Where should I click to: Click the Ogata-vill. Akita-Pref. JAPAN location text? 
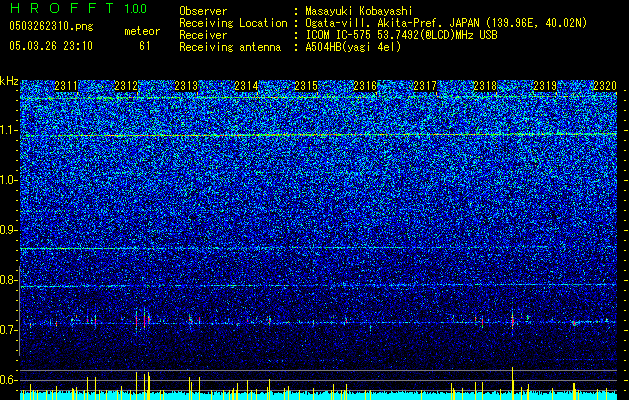tap(446, 23)
